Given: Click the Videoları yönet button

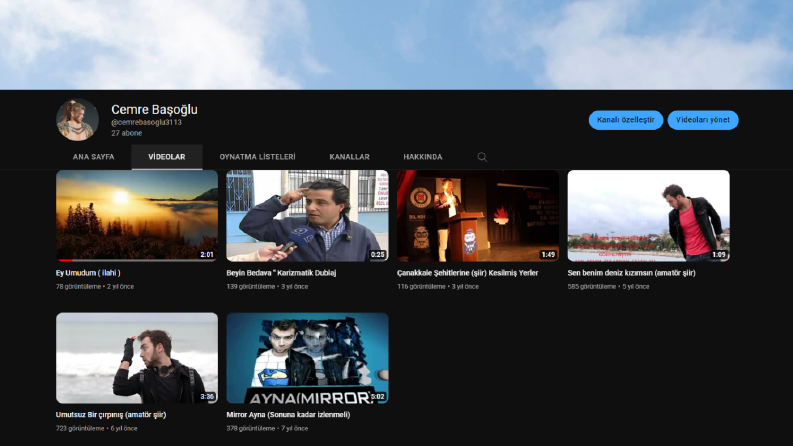Looking at the screenshot, I should (x=703, y=120).
